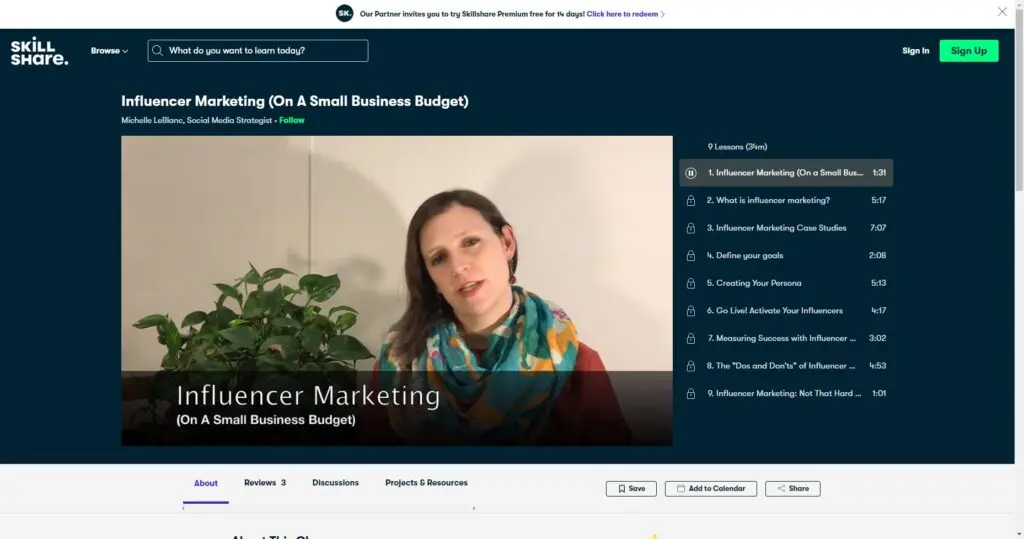The image size is (1024, 539).
Task: Click the SK partner badge icon
Action: tap(345, 13)
